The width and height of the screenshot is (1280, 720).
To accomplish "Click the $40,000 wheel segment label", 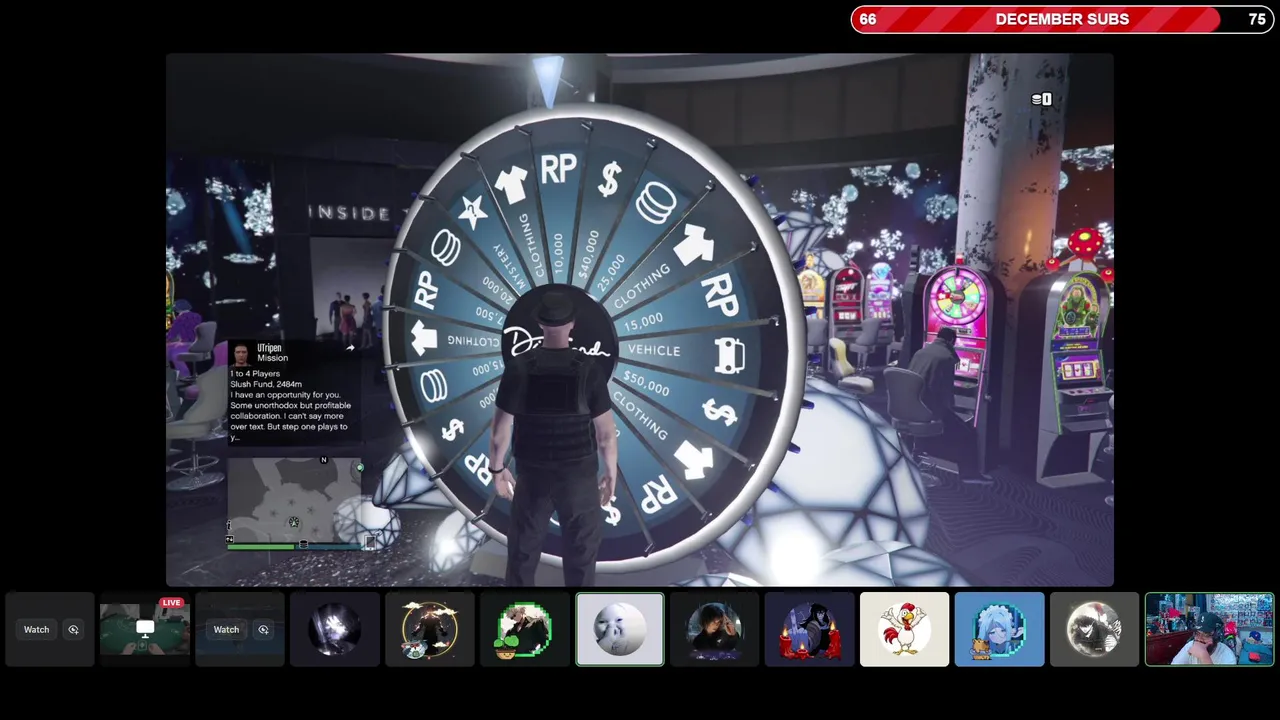I will 588,254.
